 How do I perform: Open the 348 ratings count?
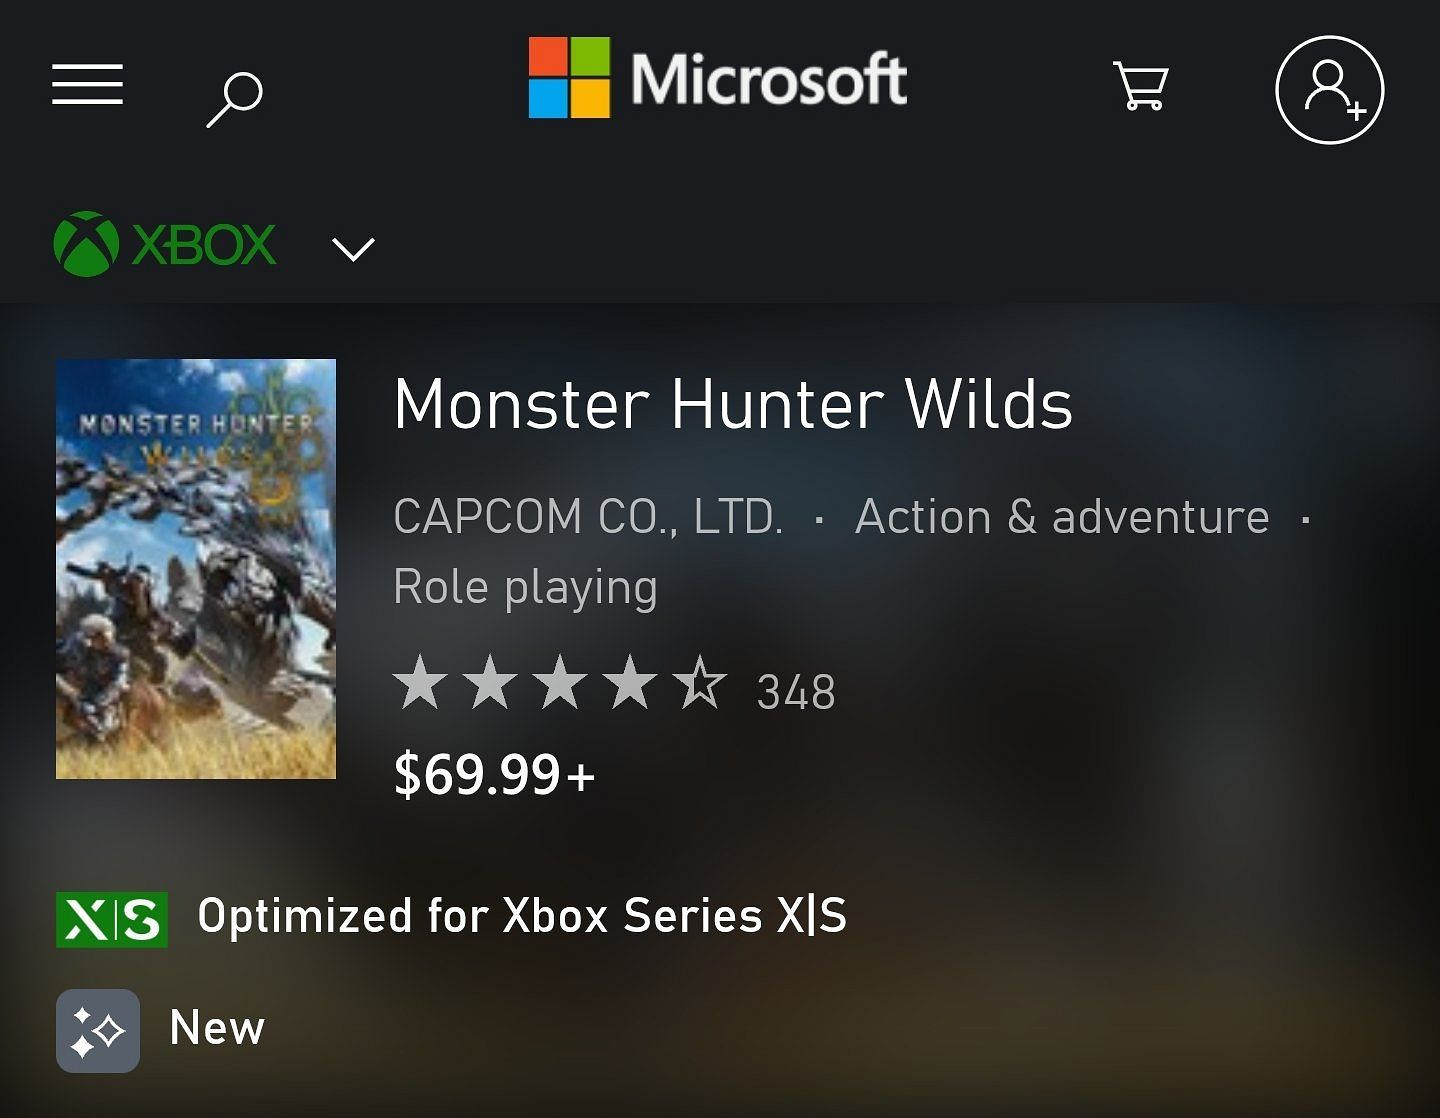point(796,692)
